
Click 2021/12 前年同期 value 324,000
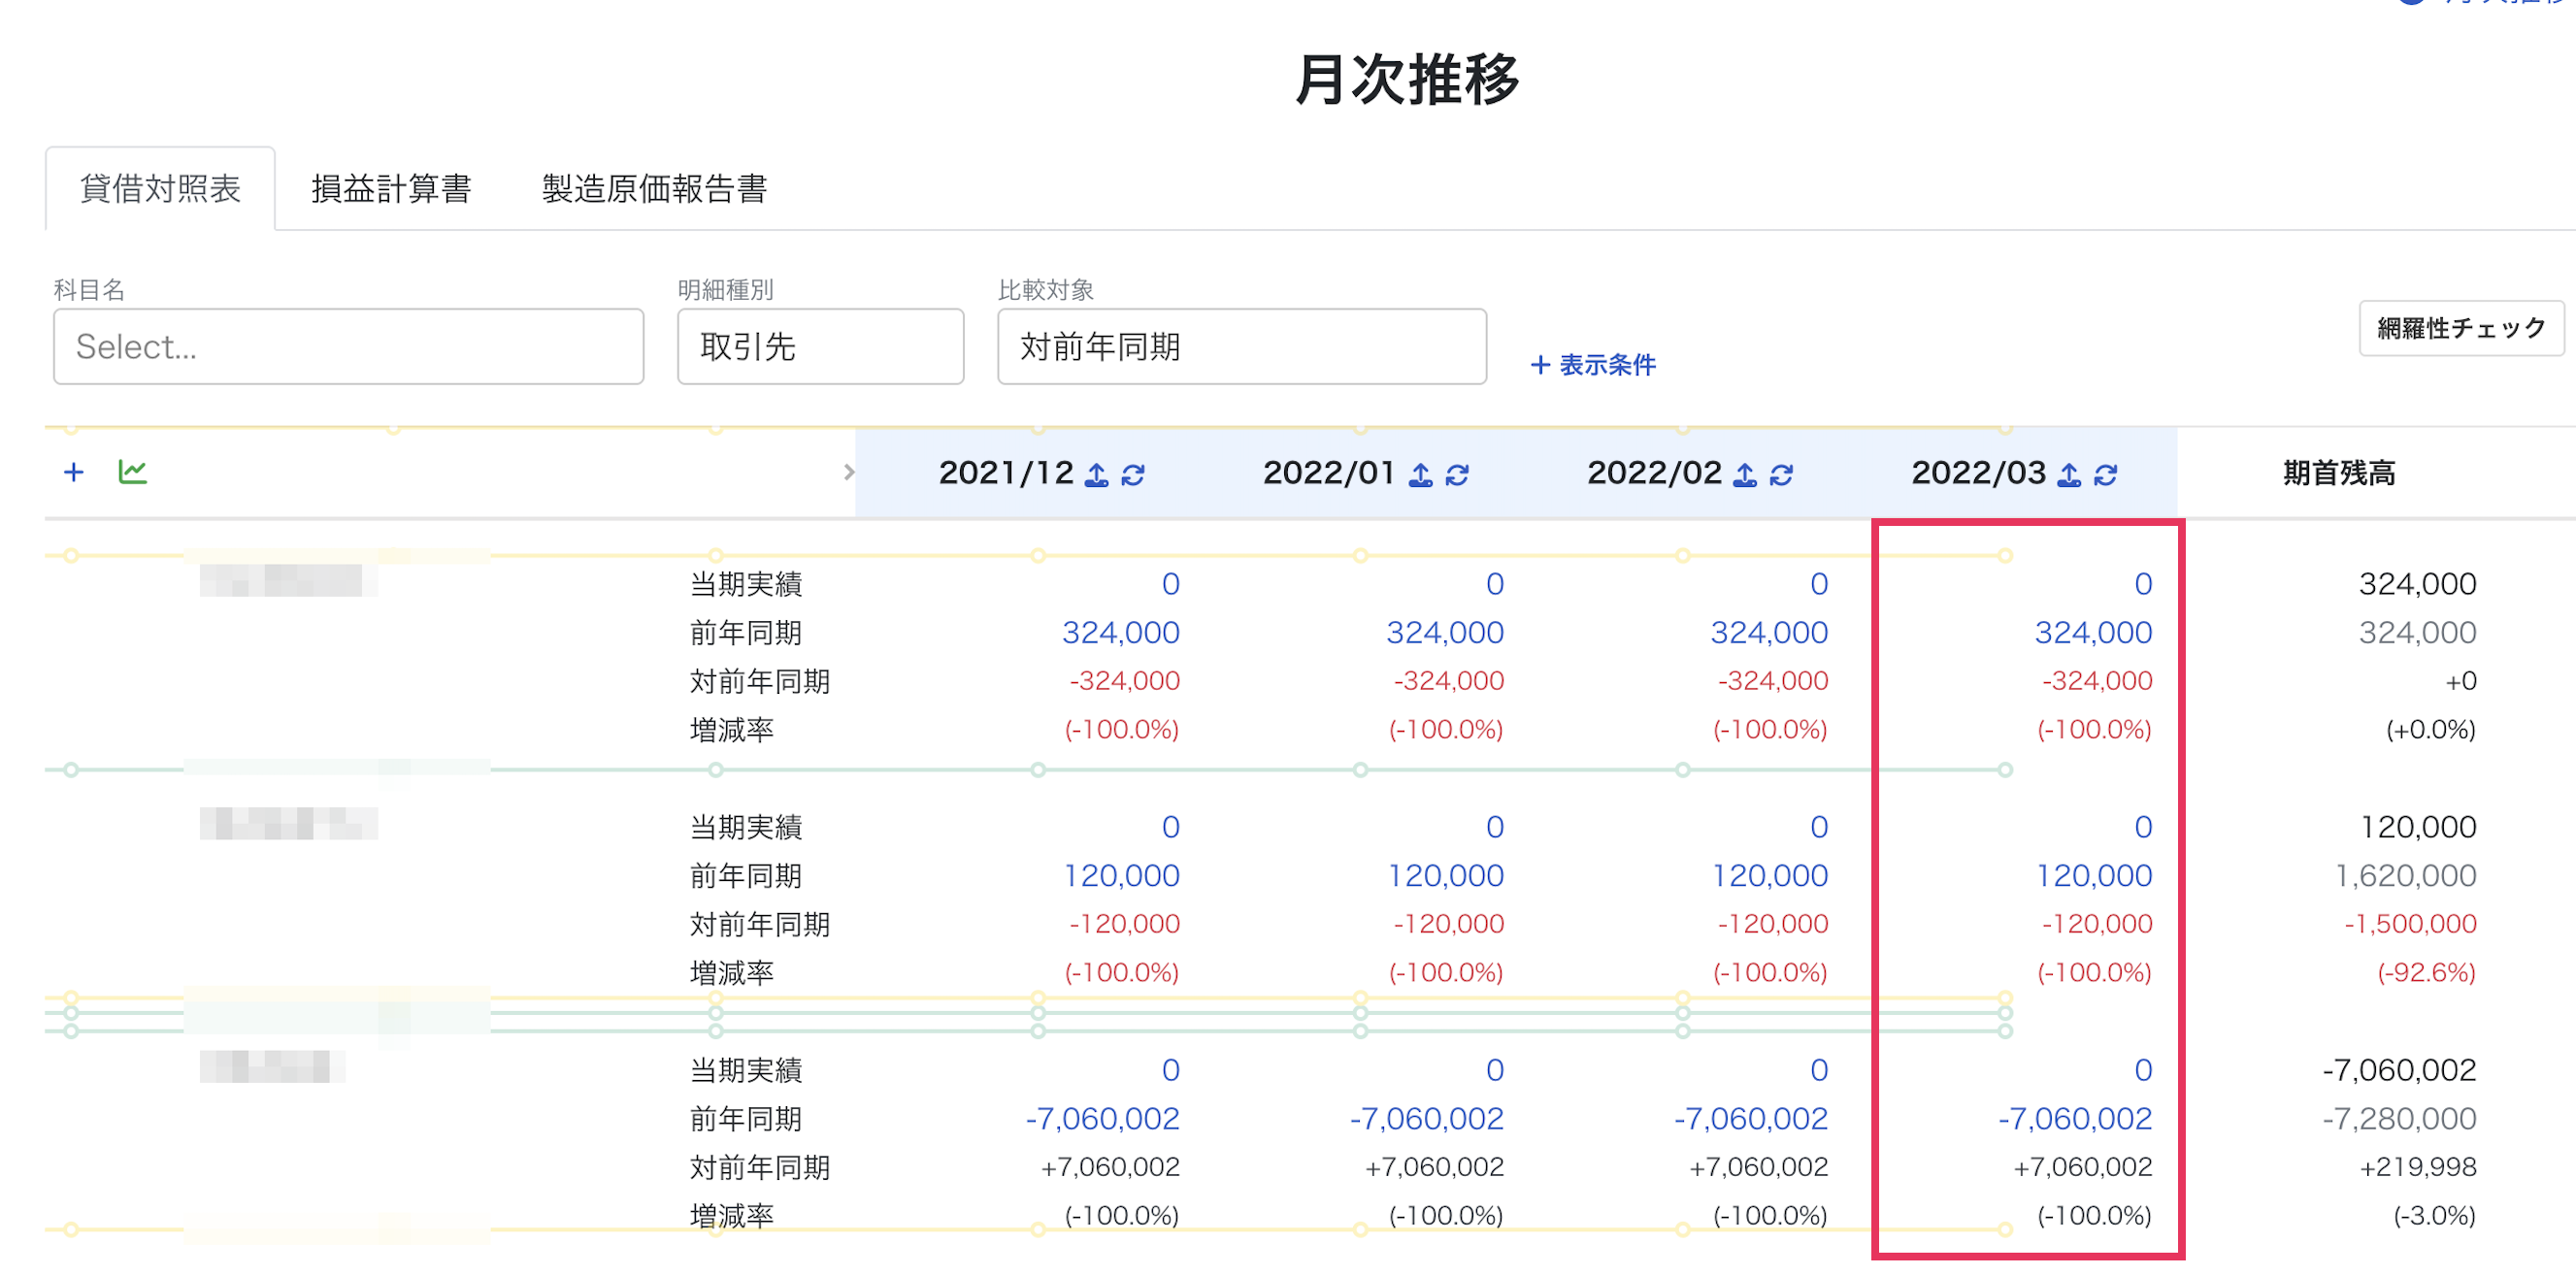pos(1121,632)
